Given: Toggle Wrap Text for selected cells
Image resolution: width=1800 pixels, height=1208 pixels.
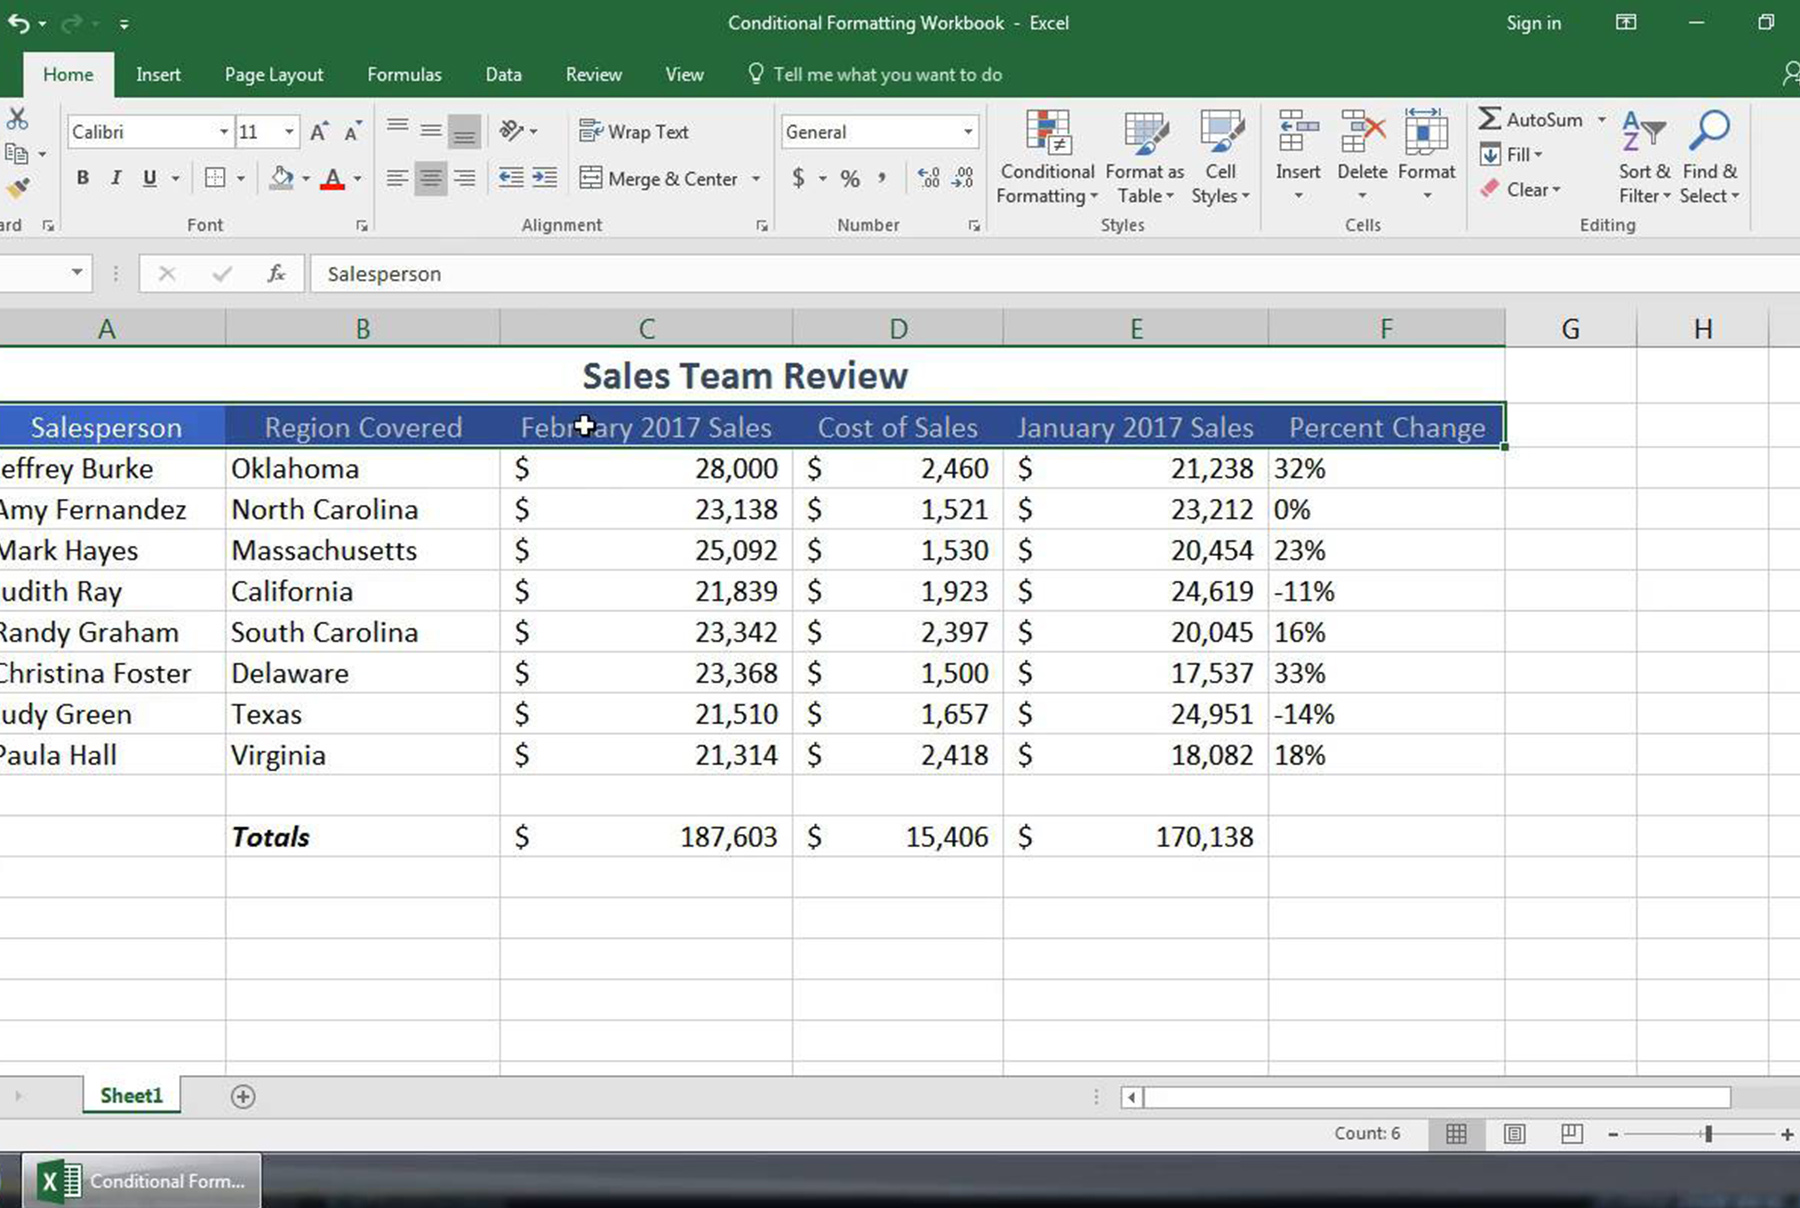Looking at the screenshot, I should (x=634, y=132).
